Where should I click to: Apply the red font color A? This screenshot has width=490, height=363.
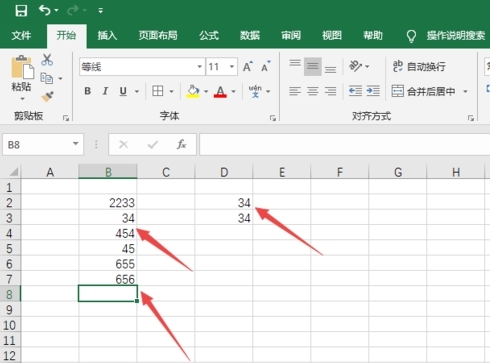point(220,91)
